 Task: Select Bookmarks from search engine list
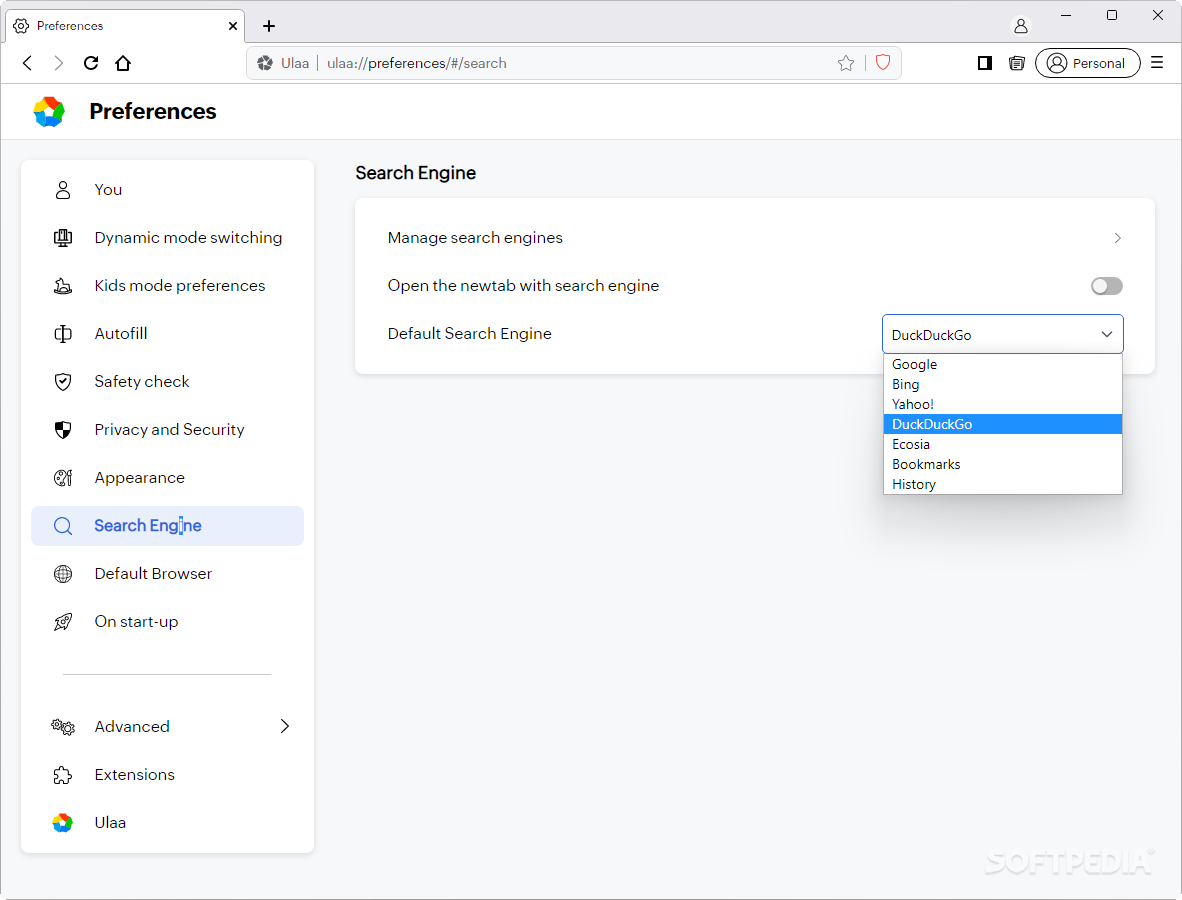pos(1003,464)
